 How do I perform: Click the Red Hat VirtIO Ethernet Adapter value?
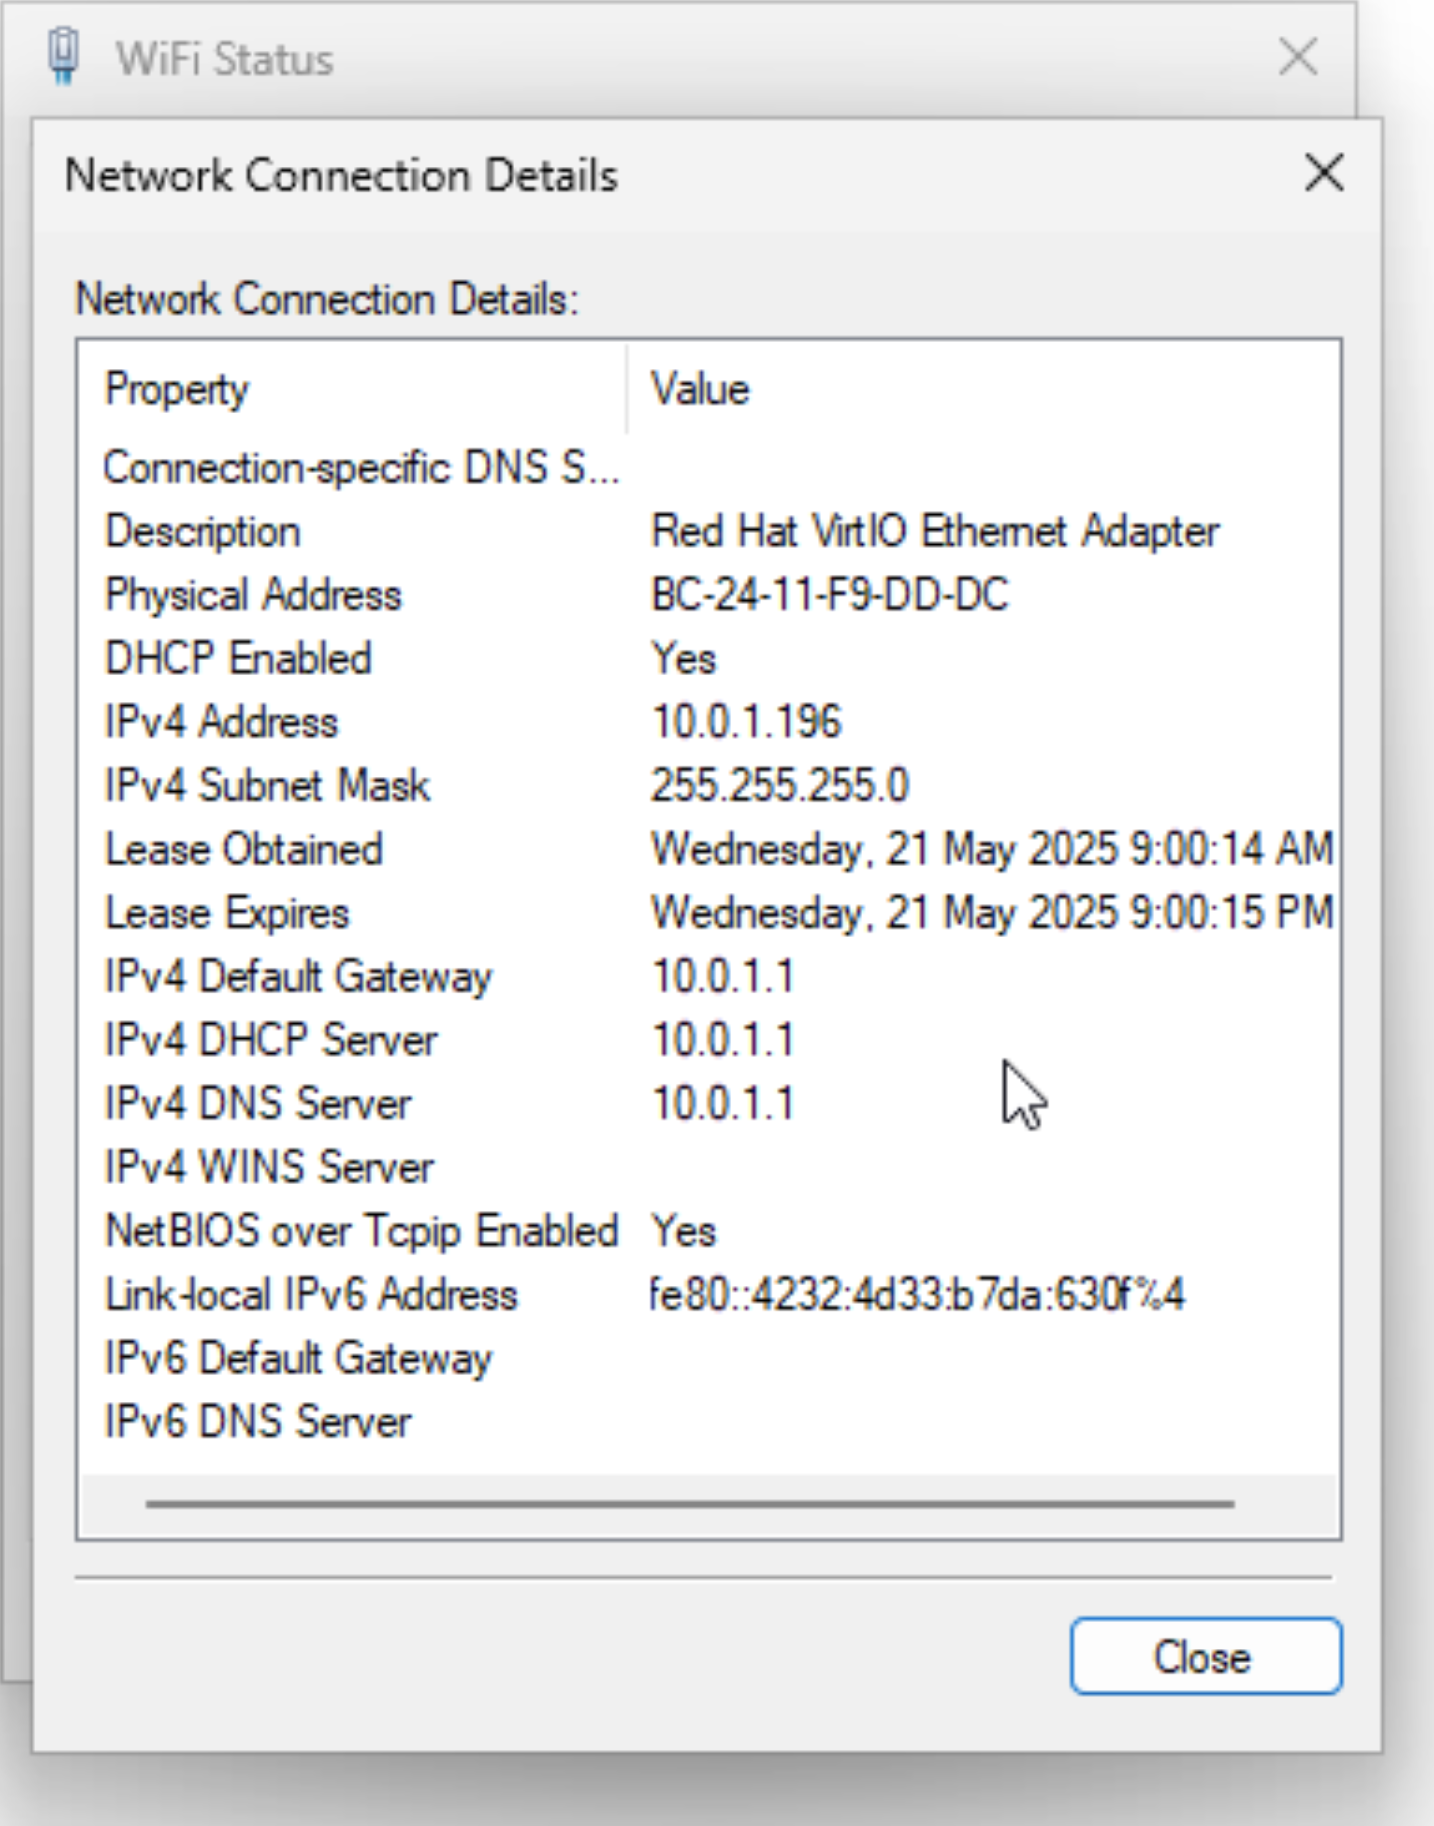point(935,531)
